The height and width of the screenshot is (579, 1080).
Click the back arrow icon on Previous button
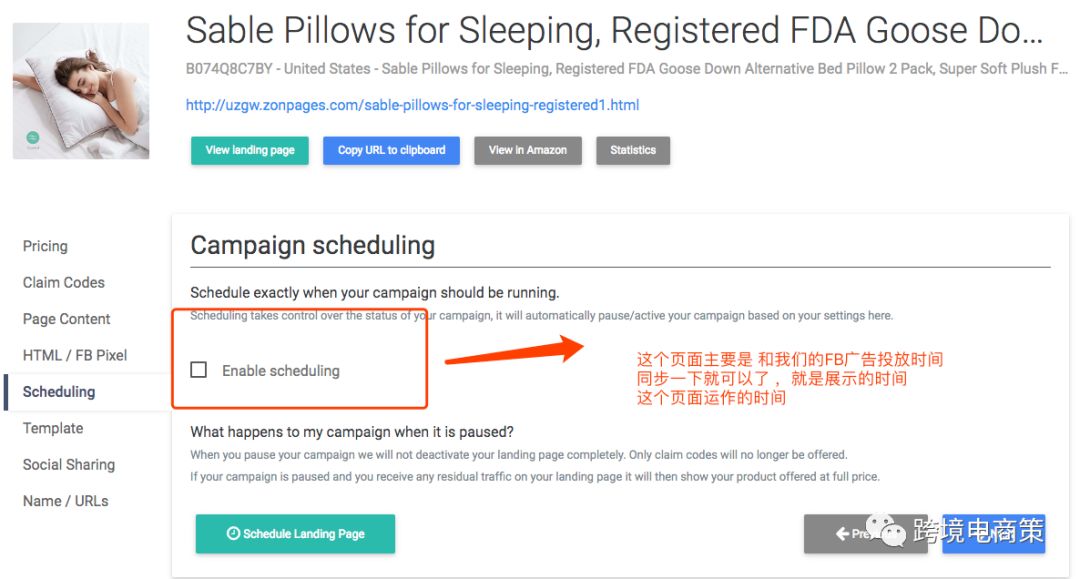pos(843,534)
